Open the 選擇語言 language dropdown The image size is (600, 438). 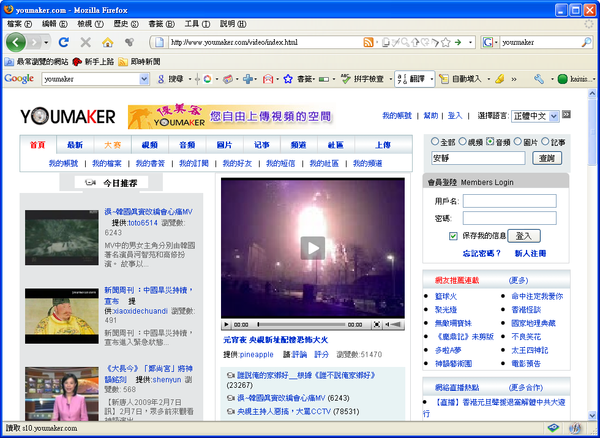coord(535,116)
